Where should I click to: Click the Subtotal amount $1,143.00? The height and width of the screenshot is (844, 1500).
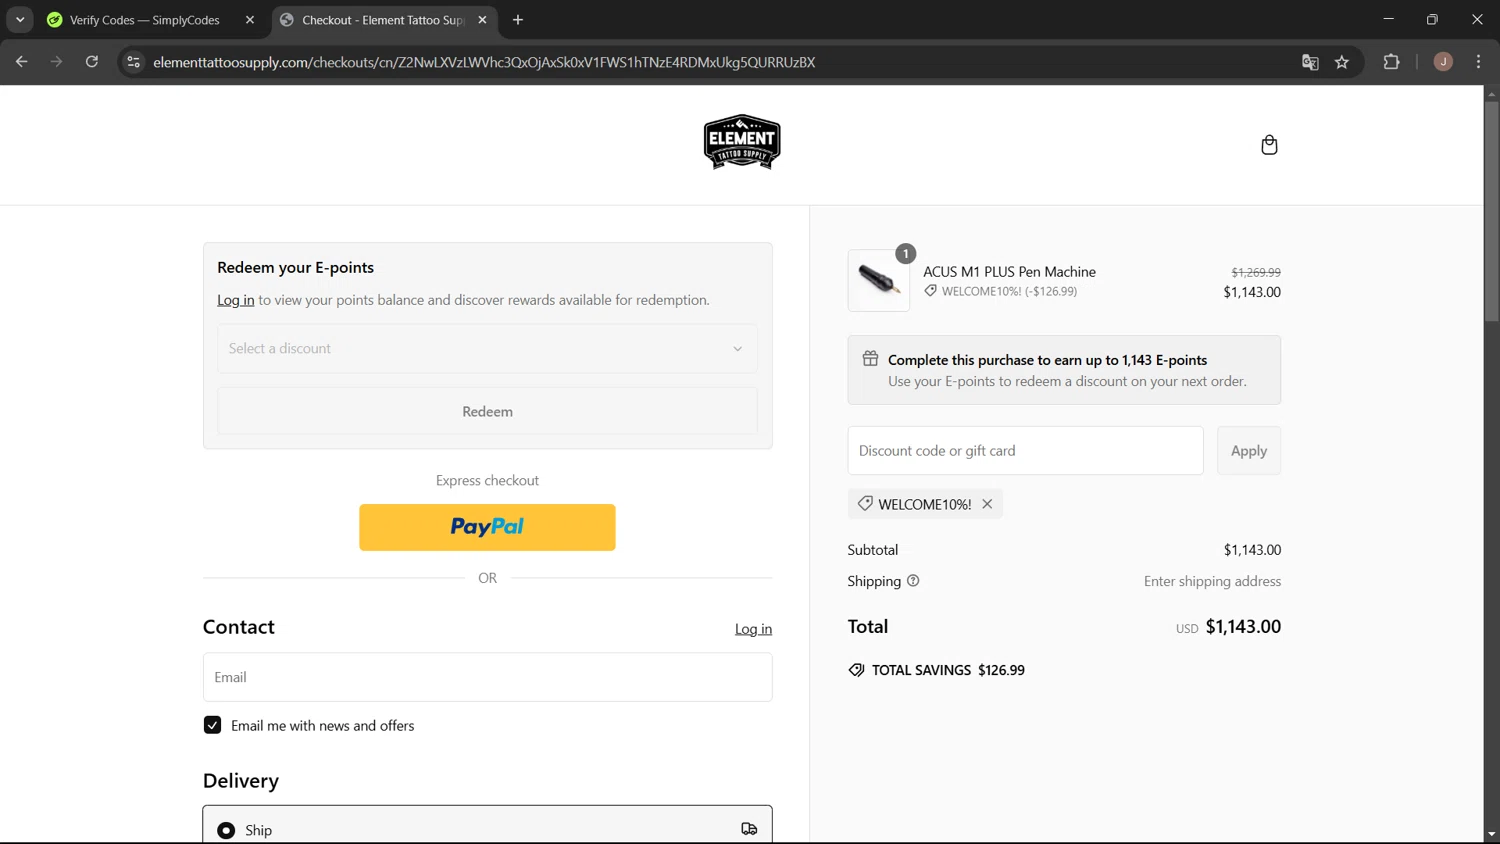[1252, 550]
